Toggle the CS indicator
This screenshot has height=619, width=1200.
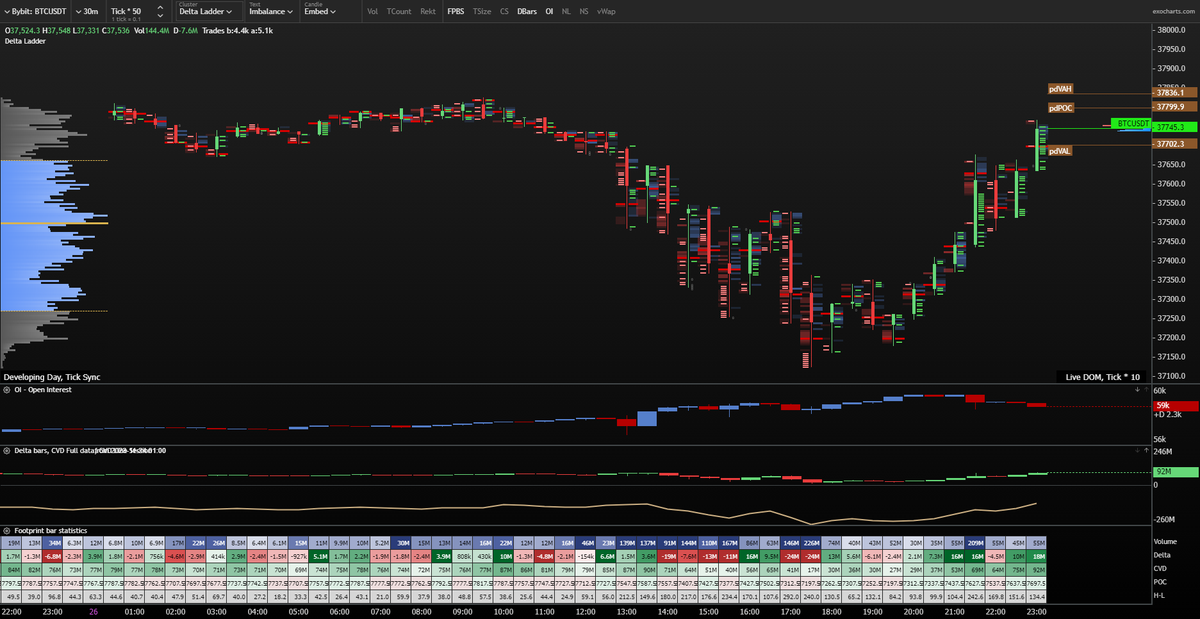click(x=504, y=12)
